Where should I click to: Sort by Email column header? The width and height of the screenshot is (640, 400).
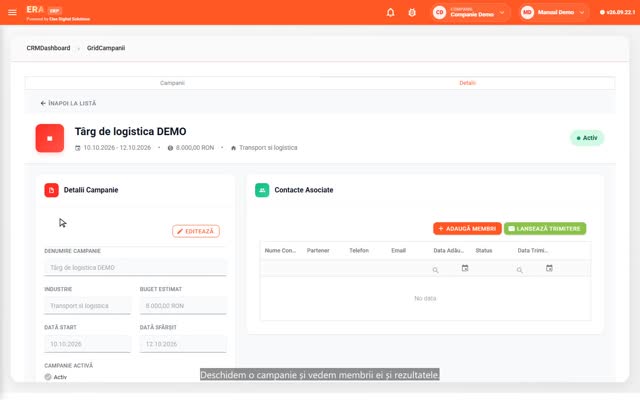pyautogui.click(x=399, y=250)
